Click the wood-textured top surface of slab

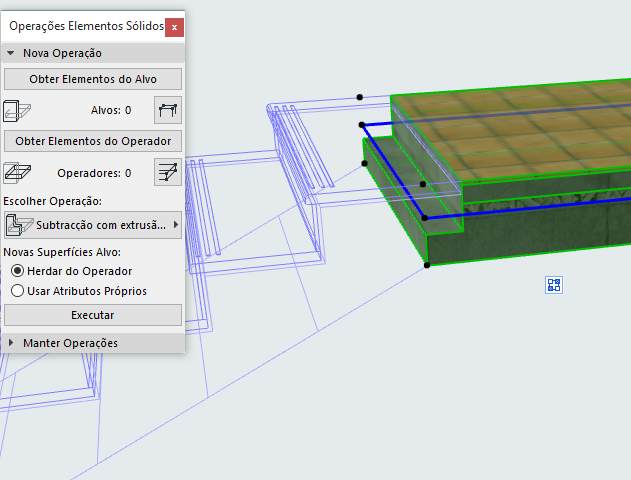tap(520, 140)
